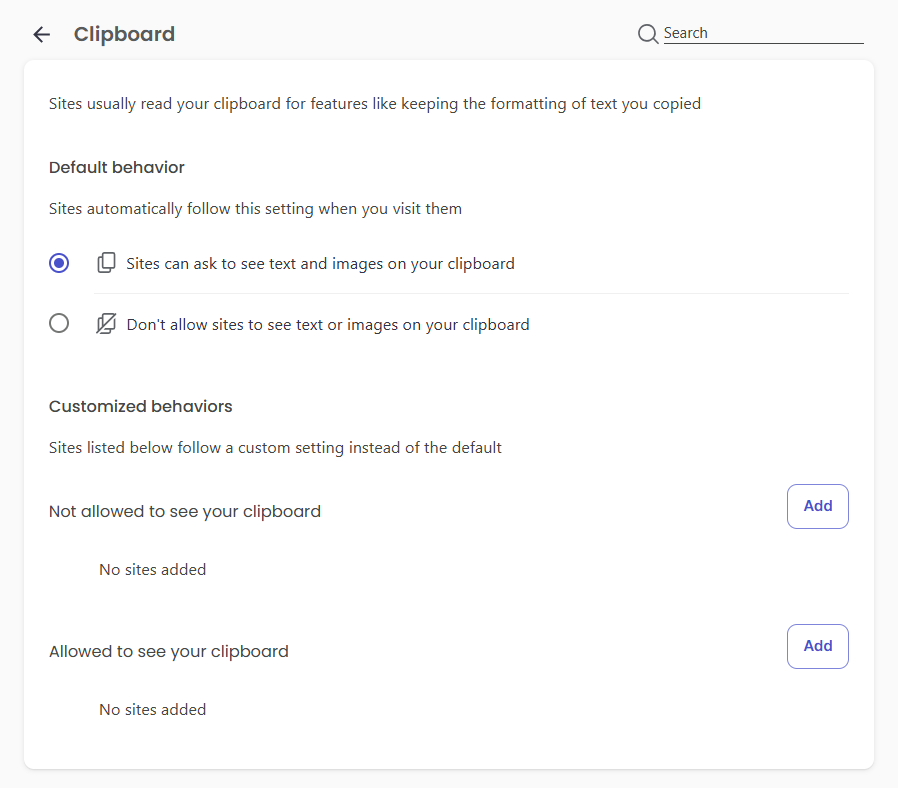The image size is (898, 788).
Task: Click the clipboard copy icon beside 'Sites can ask'
Action: [x=106, y=264]
